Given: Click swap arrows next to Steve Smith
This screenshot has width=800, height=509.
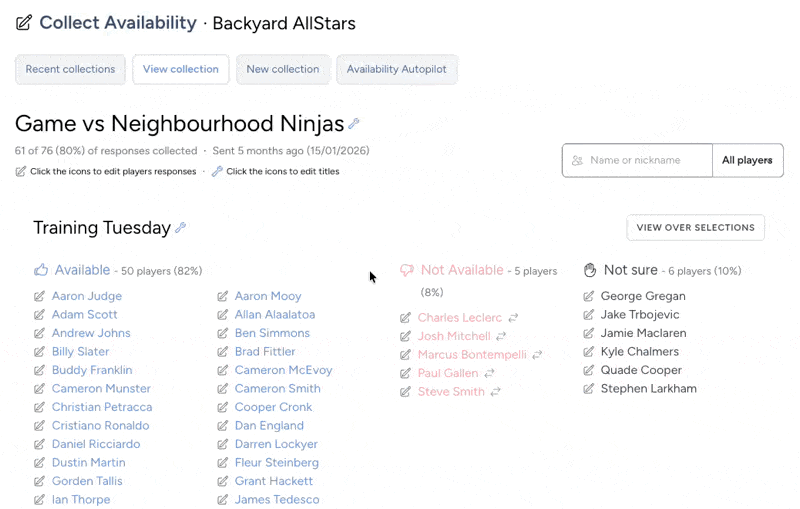Looking at the screenshot, I should pos(495,392).
